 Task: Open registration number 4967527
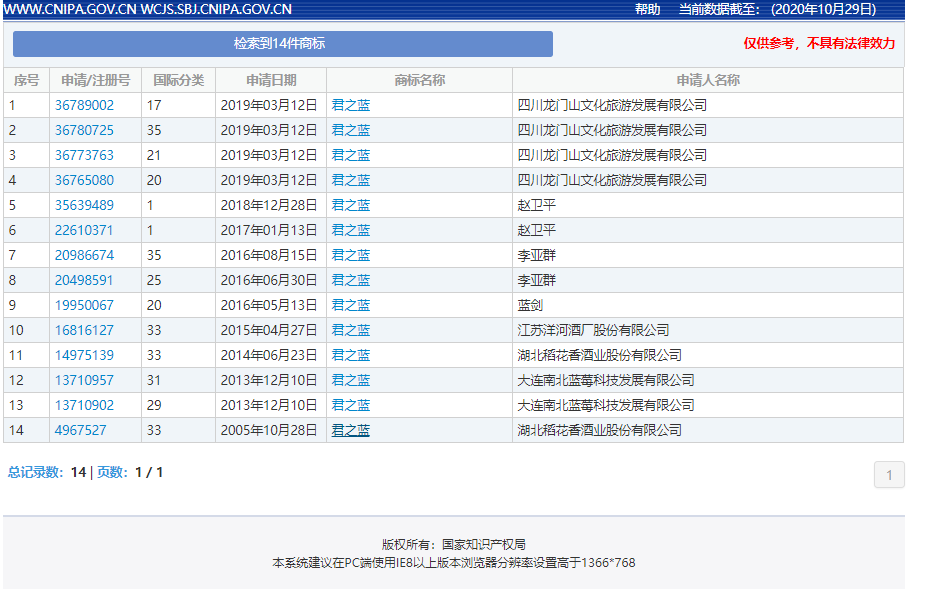click(80, 430)
